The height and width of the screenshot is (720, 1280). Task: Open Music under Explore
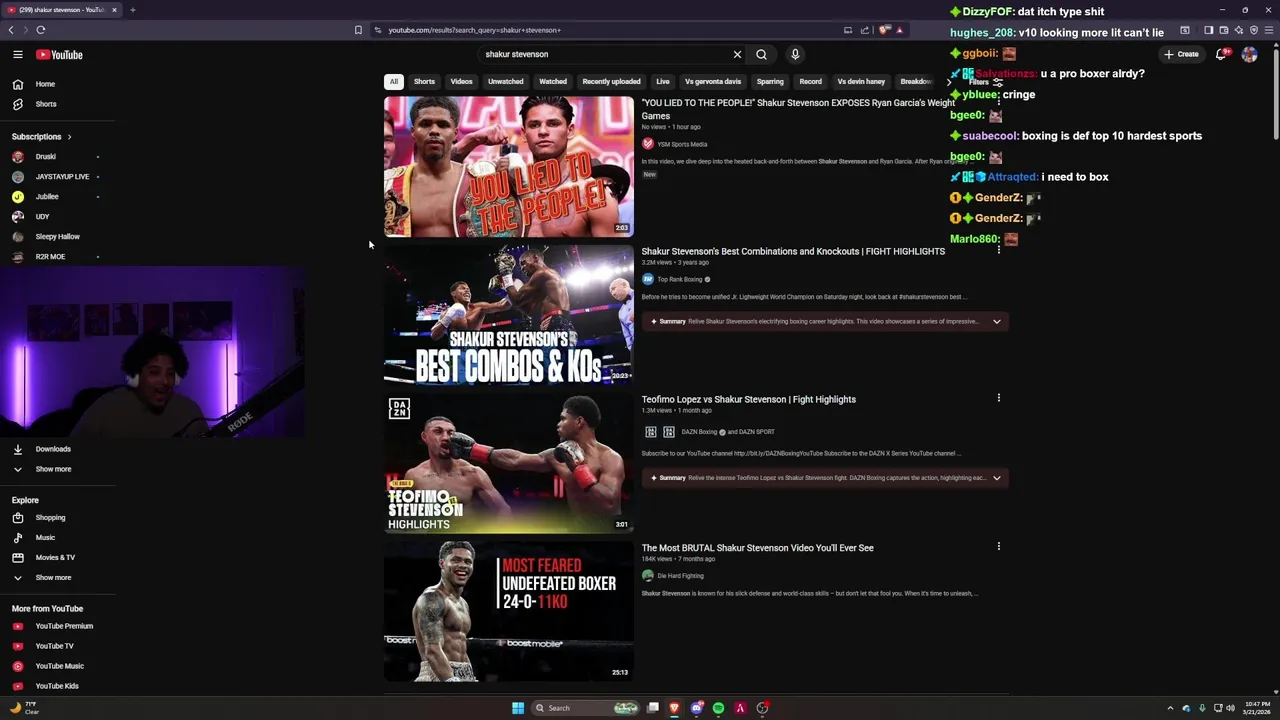pos(35,538)
